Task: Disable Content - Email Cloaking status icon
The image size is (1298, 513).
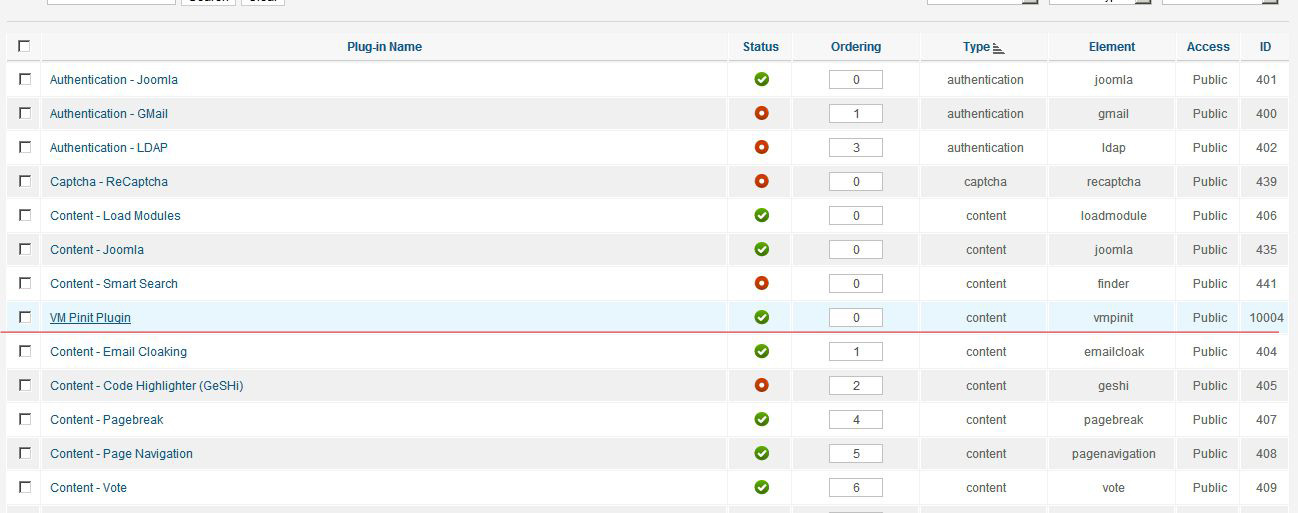Action: coord(761,351)
